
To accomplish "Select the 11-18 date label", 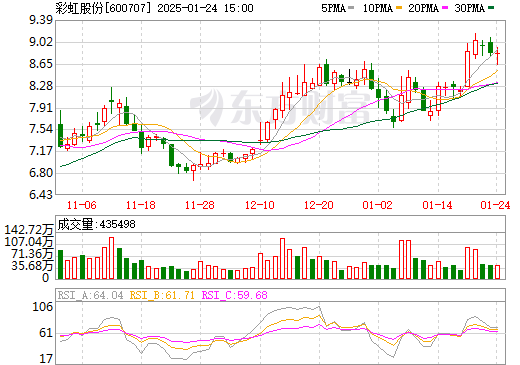I will 141,205.
